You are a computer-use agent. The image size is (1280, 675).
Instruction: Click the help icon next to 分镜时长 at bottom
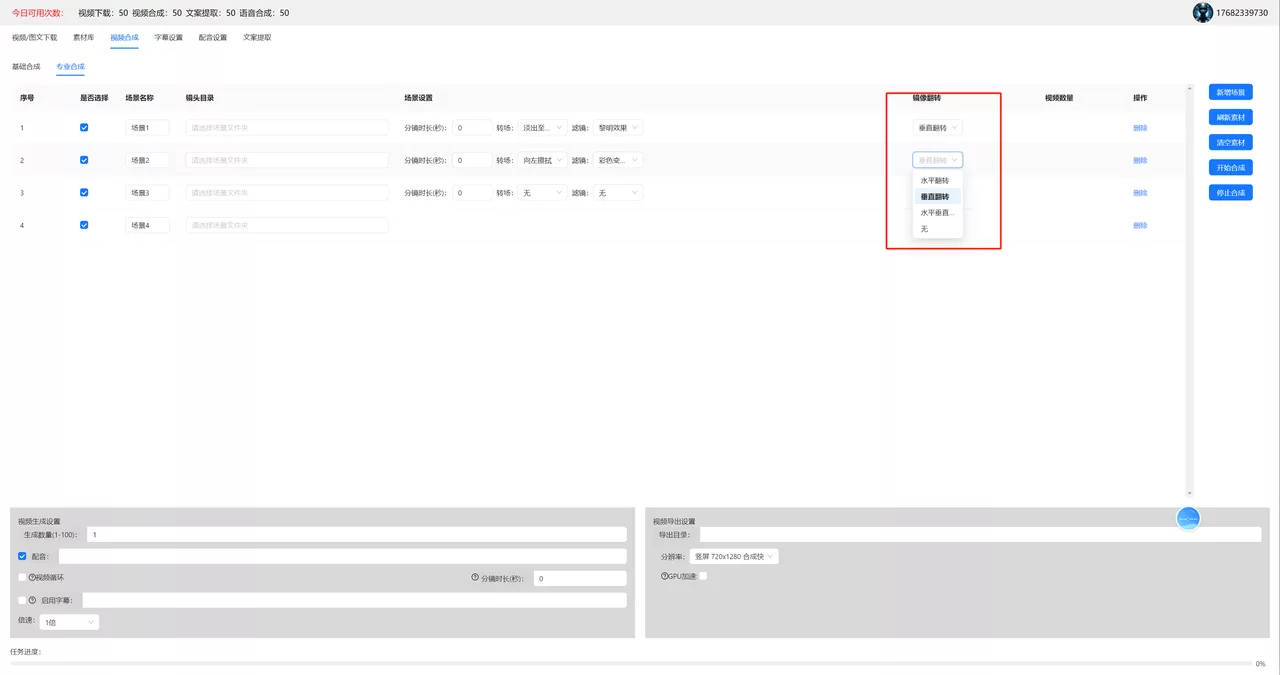click(x=475, y=578)
